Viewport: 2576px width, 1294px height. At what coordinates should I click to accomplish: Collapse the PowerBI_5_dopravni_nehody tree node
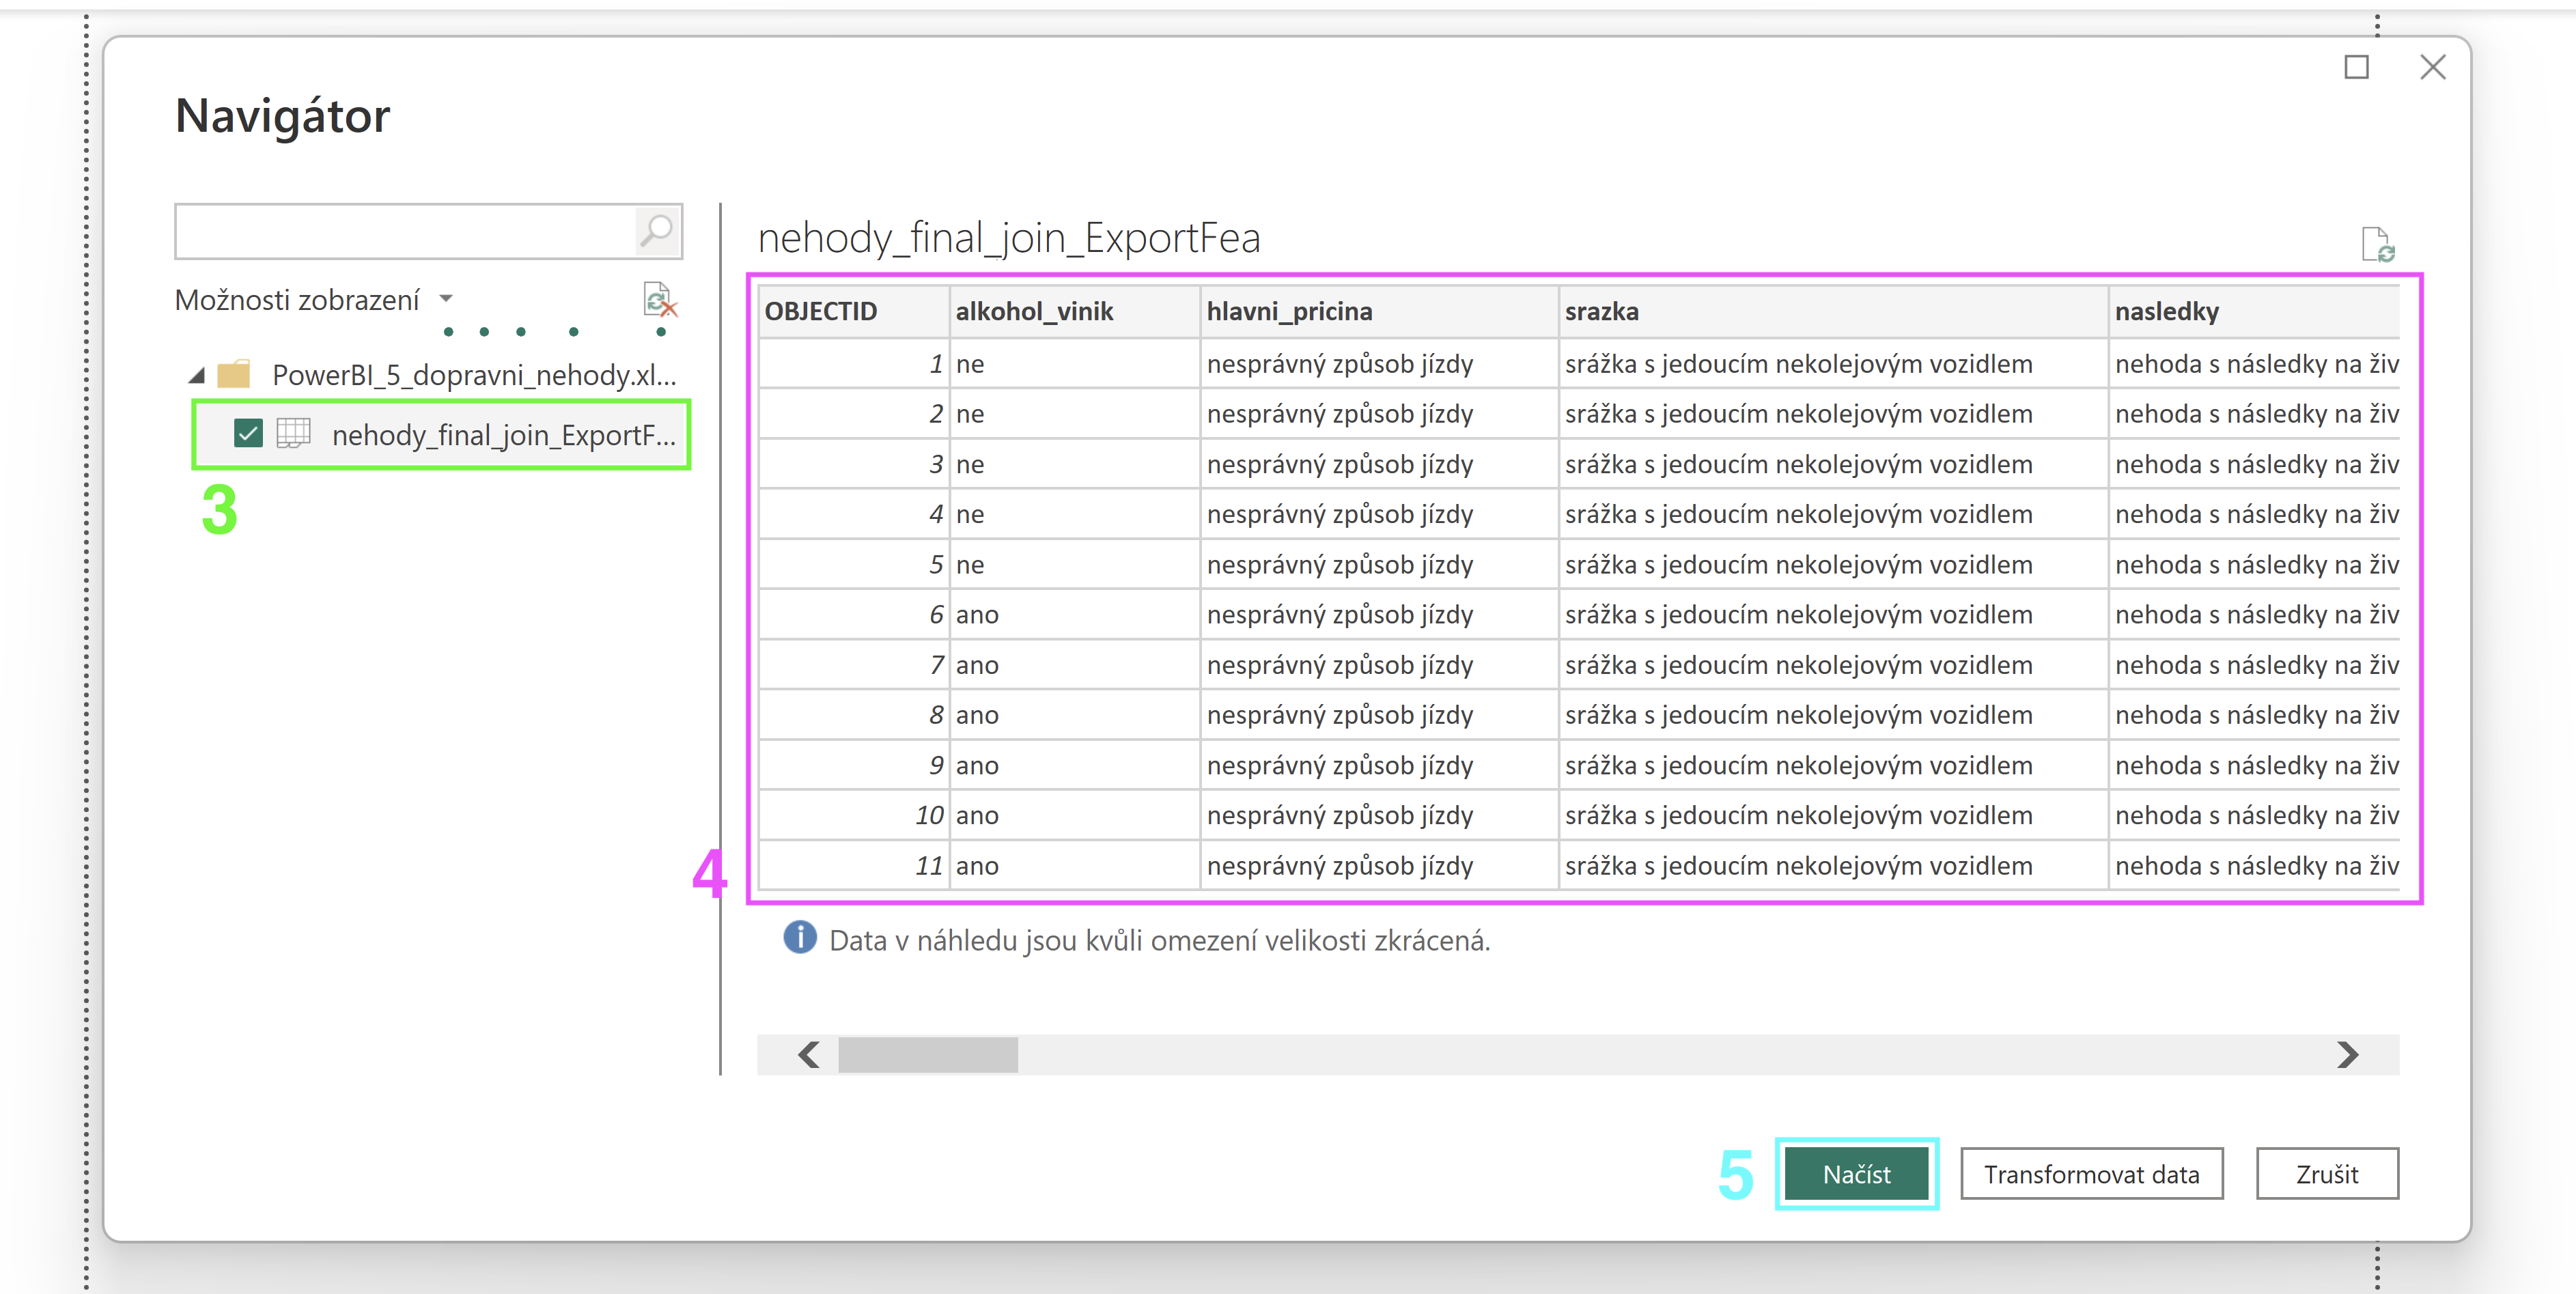click(x=196, y=375)
